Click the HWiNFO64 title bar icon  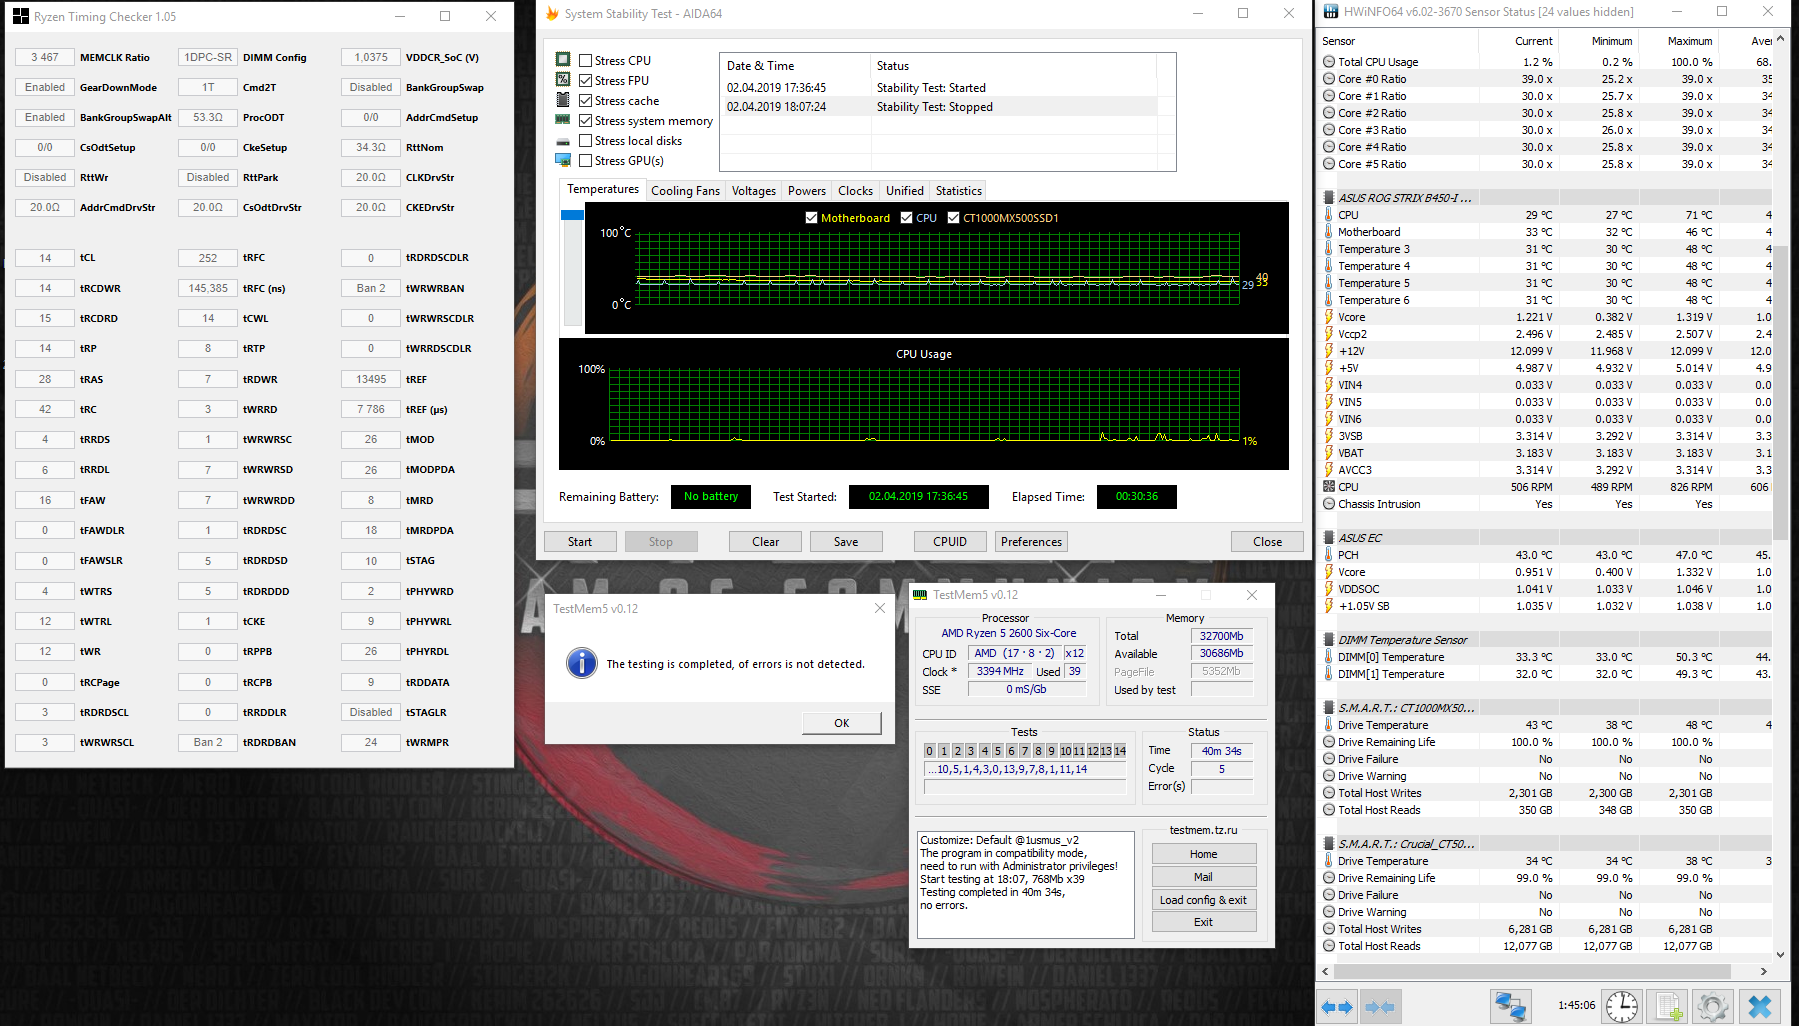point(1330,12)
